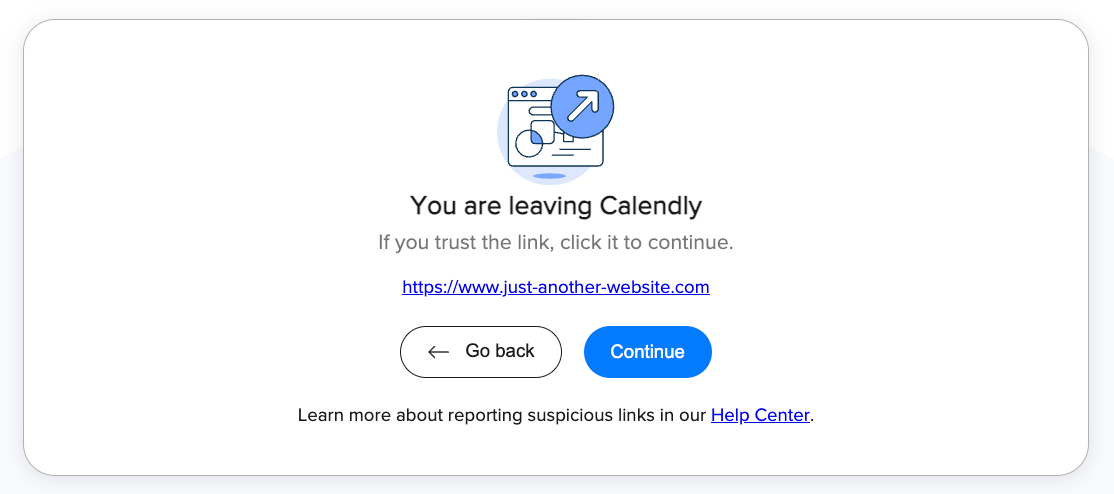The height and width of the screenshot is (494, 1114).
Task: Open the just-another-website.com link
Action: click(556, 287)
